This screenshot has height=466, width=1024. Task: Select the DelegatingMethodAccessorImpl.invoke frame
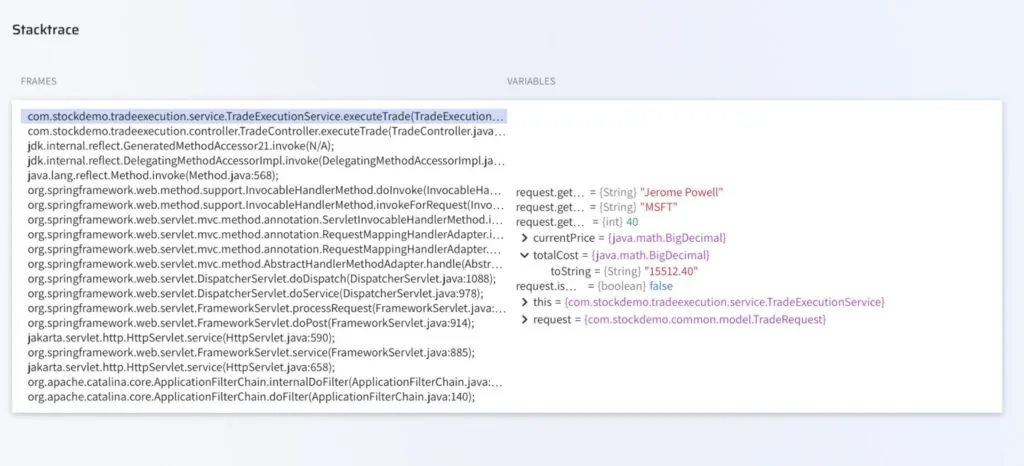tap(266, 161)
